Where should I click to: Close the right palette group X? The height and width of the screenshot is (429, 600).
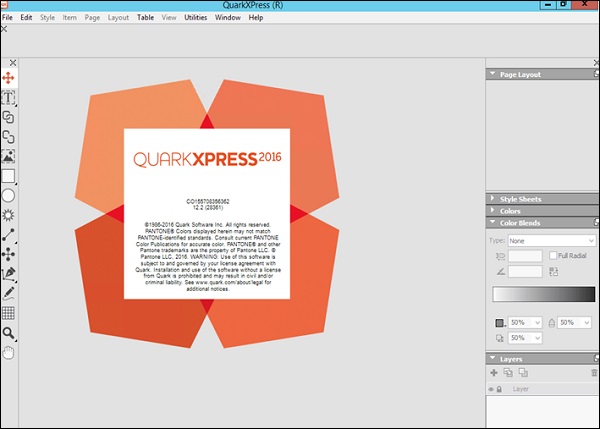point(596,63)
